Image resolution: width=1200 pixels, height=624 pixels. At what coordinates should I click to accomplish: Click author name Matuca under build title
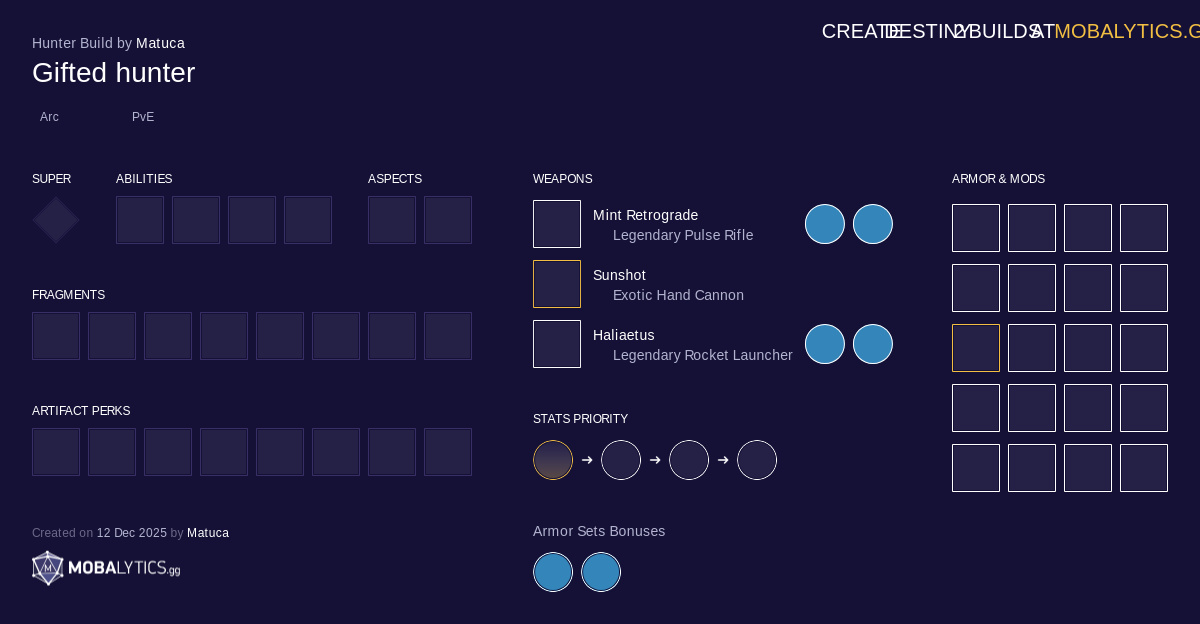pyautogui.click(x=160, y=43)
